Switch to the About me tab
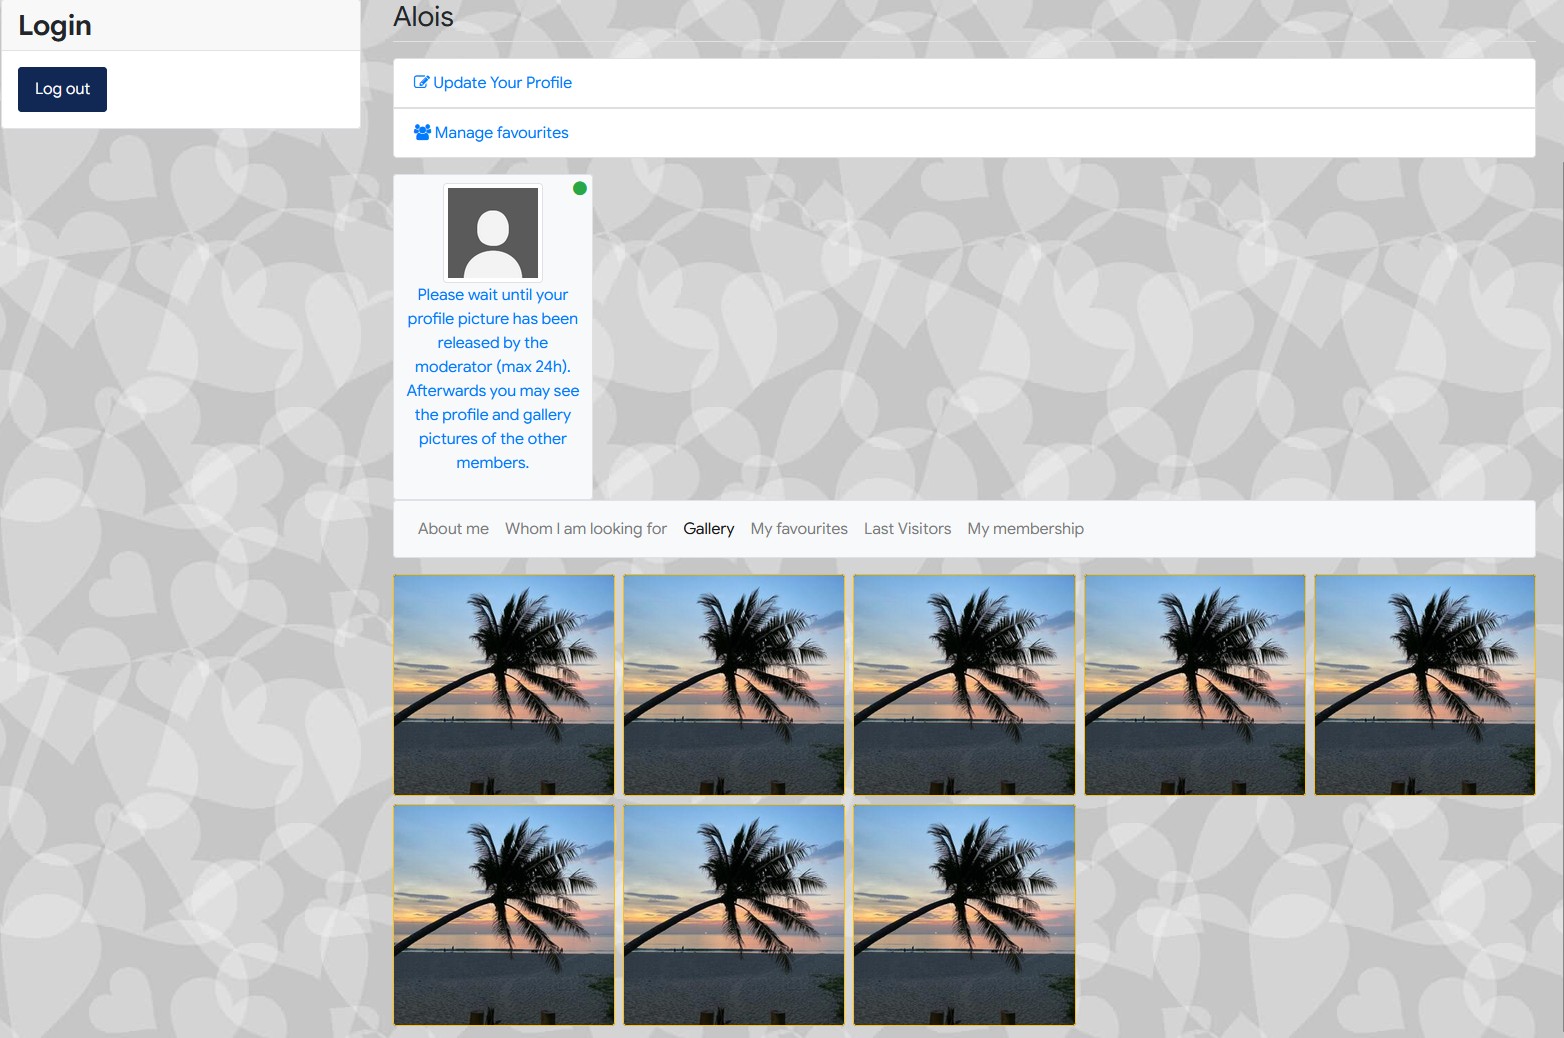The height and width of the screenshot is (1038, 1564). [x=453, y=529]
